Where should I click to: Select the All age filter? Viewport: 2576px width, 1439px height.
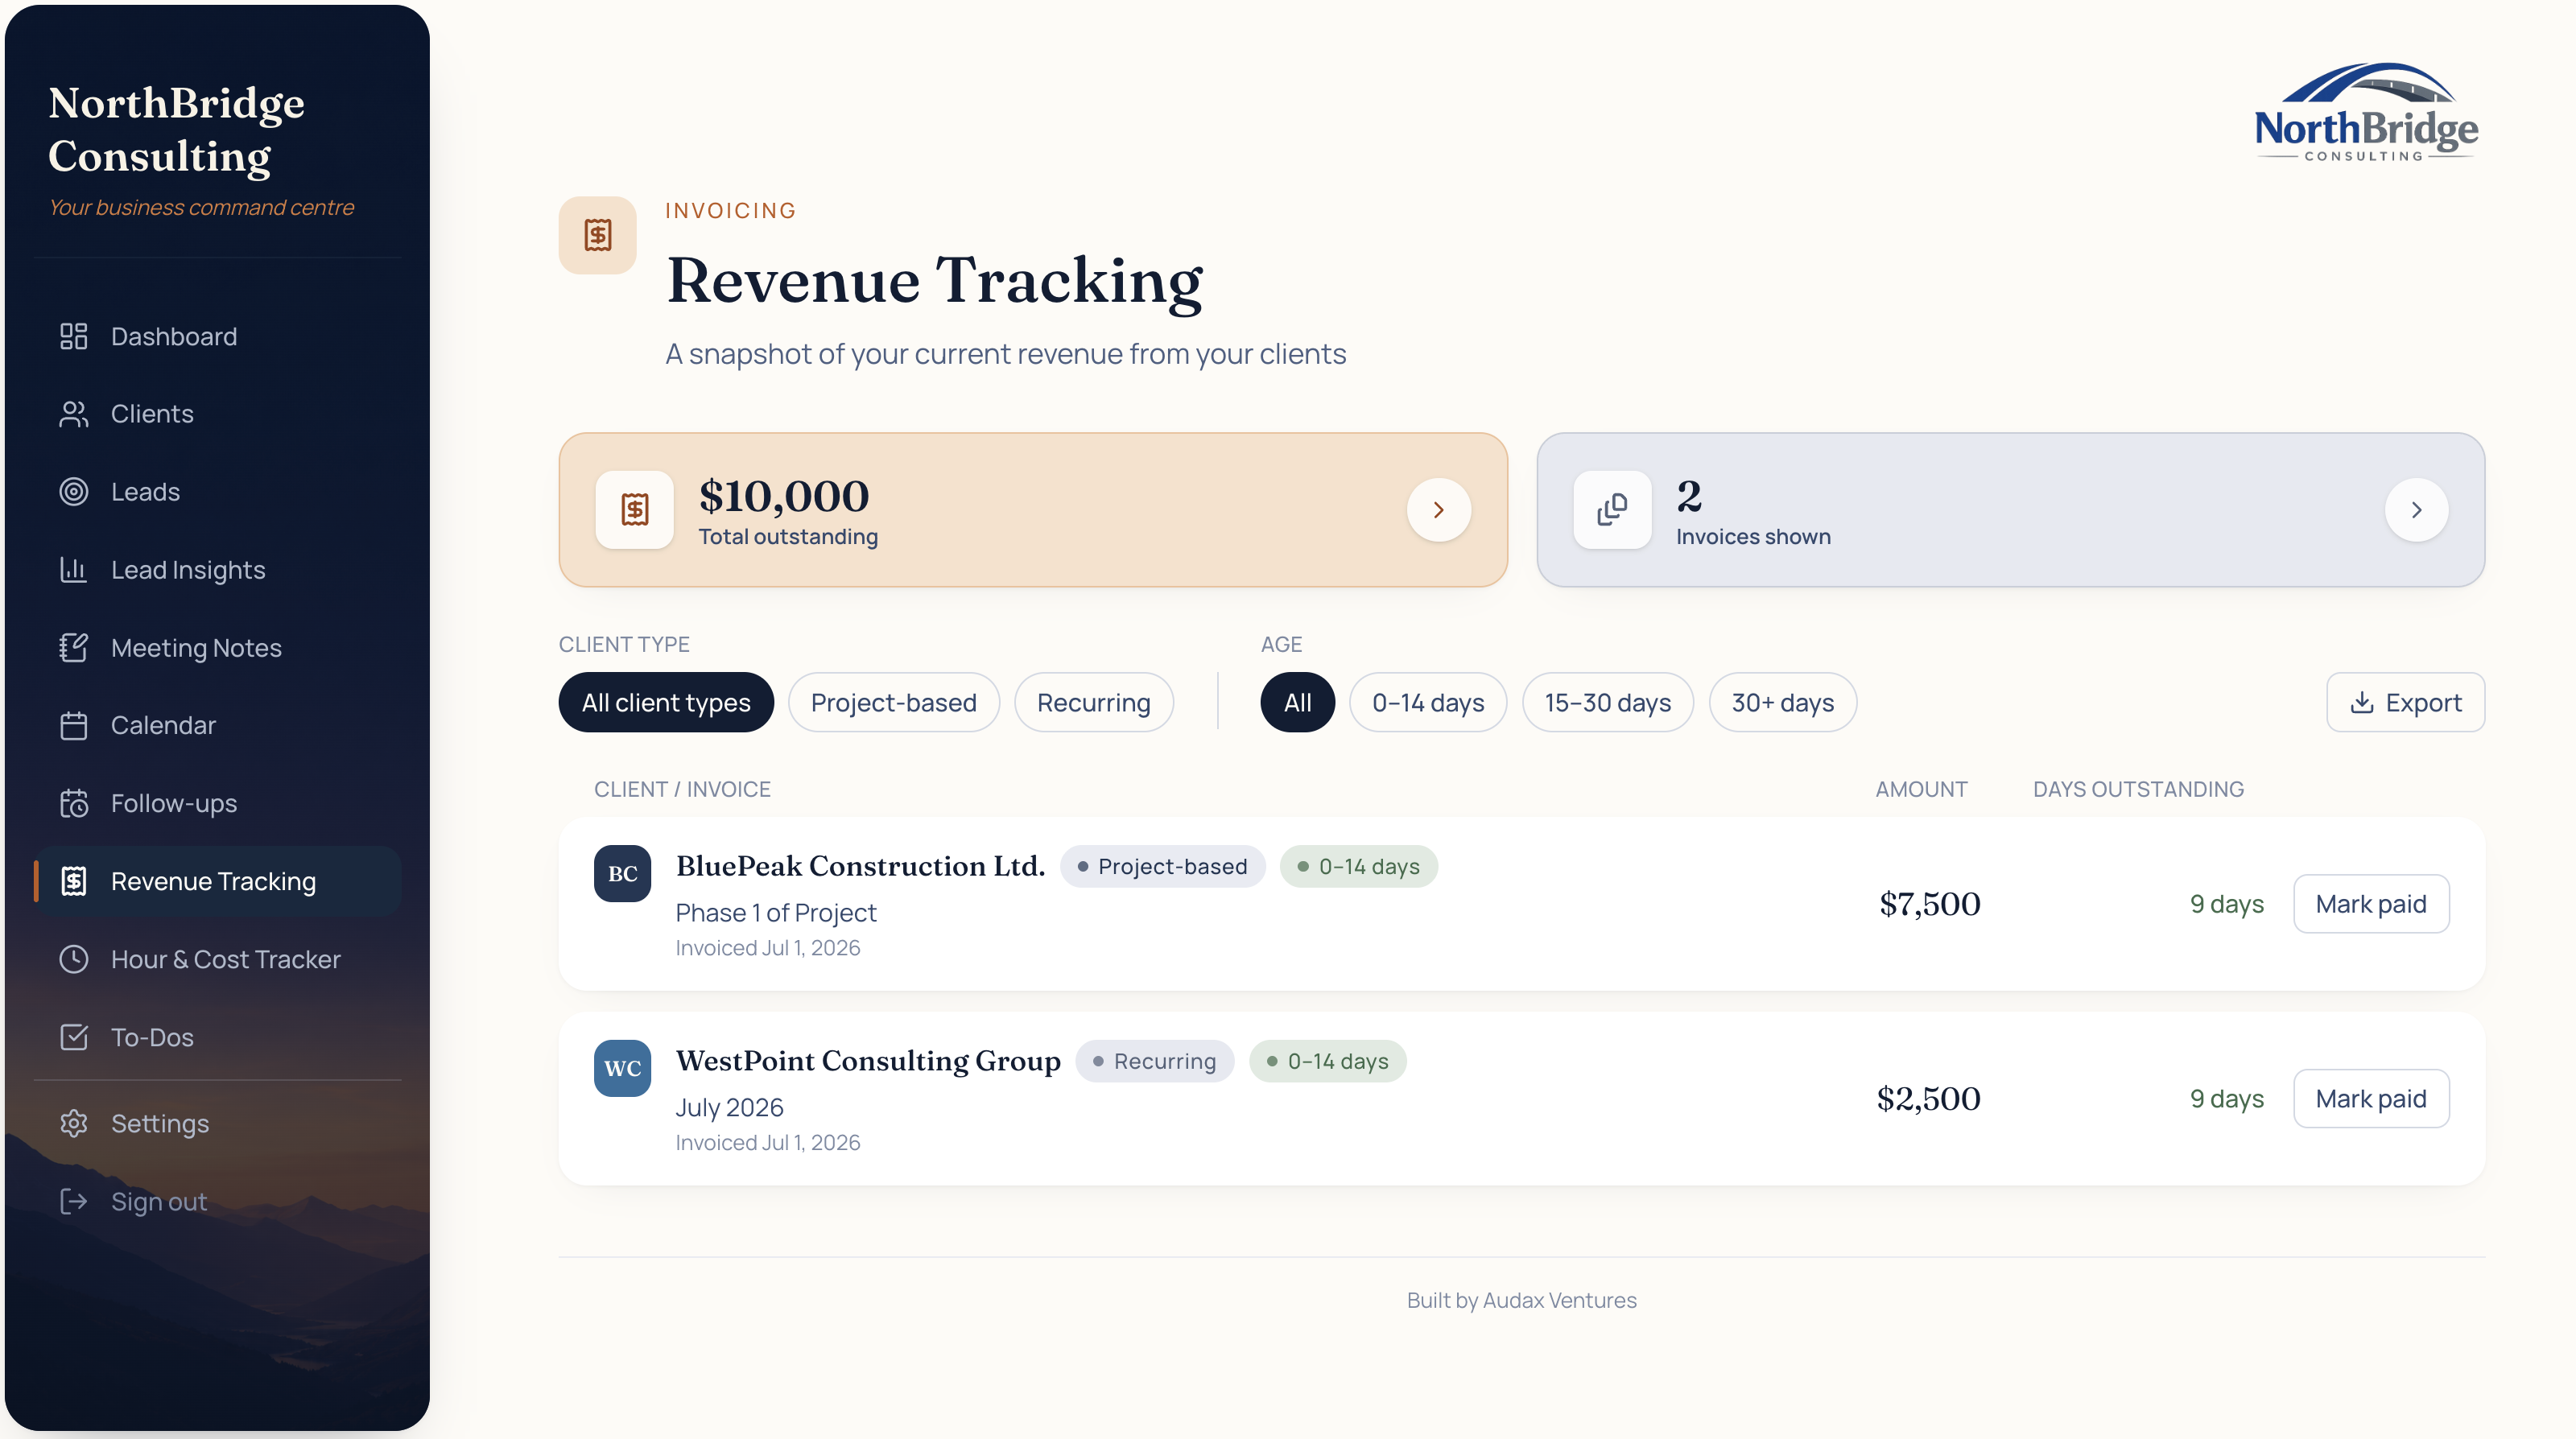click(x=1297, y=703)
